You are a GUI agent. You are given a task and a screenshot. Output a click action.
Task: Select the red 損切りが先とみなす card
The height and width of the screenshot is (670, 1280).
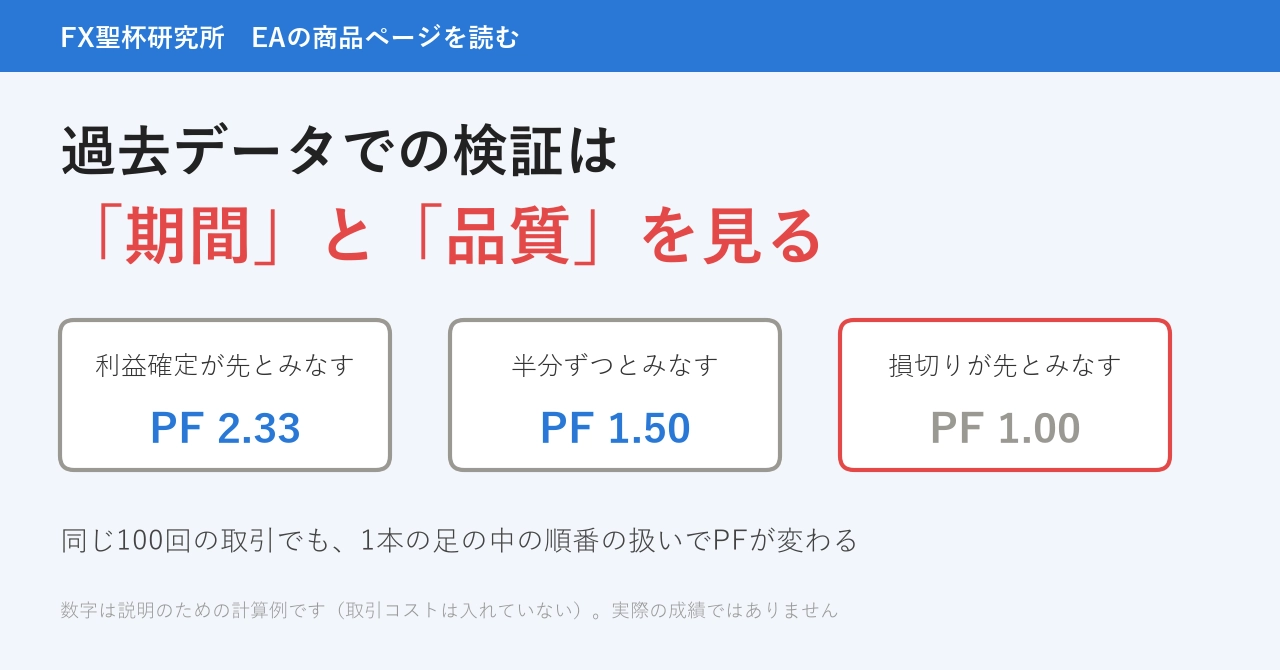[x=1005, y=395]
